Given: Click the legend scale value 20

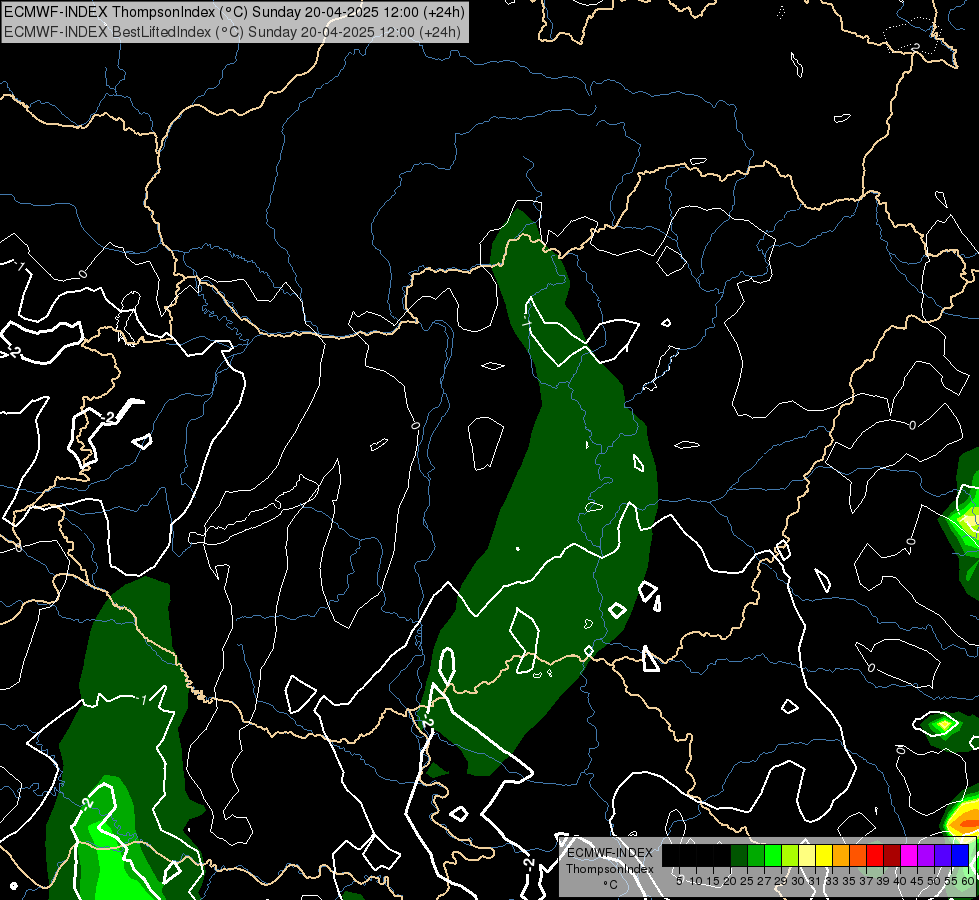Looking at the screenshot, I should click(x=730, y=881).
